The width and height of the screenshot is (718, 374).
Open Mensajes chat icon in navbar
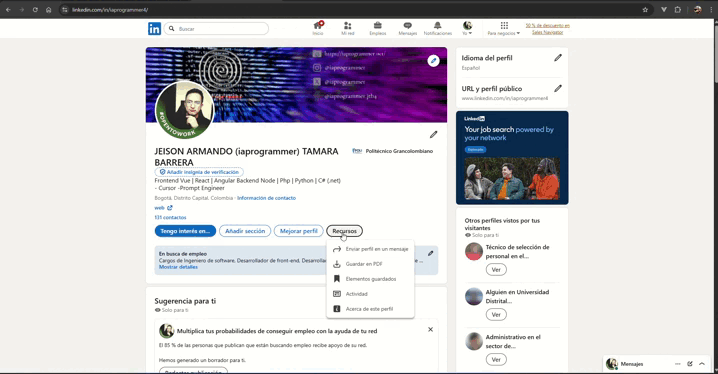tap(408, 28)
